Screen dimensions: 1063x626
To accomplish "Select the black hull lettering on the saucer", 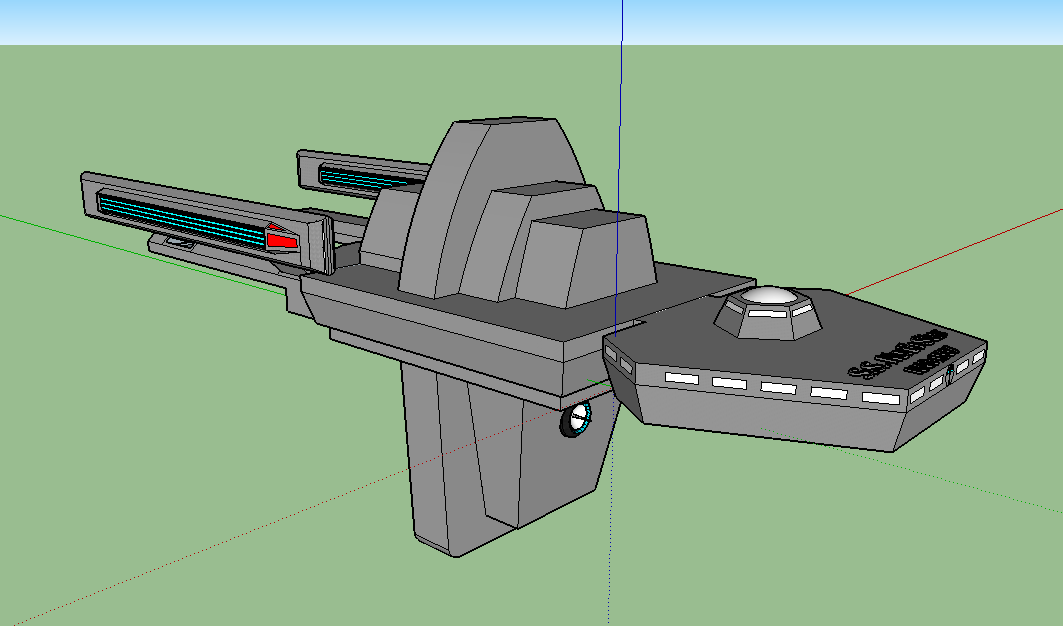I will [x=903, y=354].
